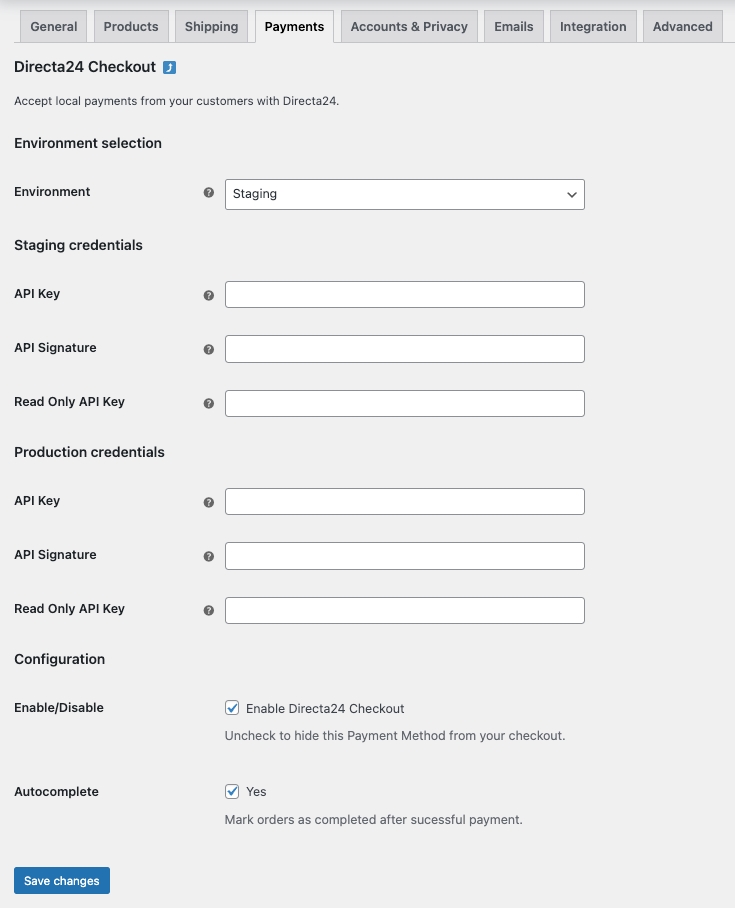Focus the Staging API Key field
The image size is (735, 908).
pos(404,295)
